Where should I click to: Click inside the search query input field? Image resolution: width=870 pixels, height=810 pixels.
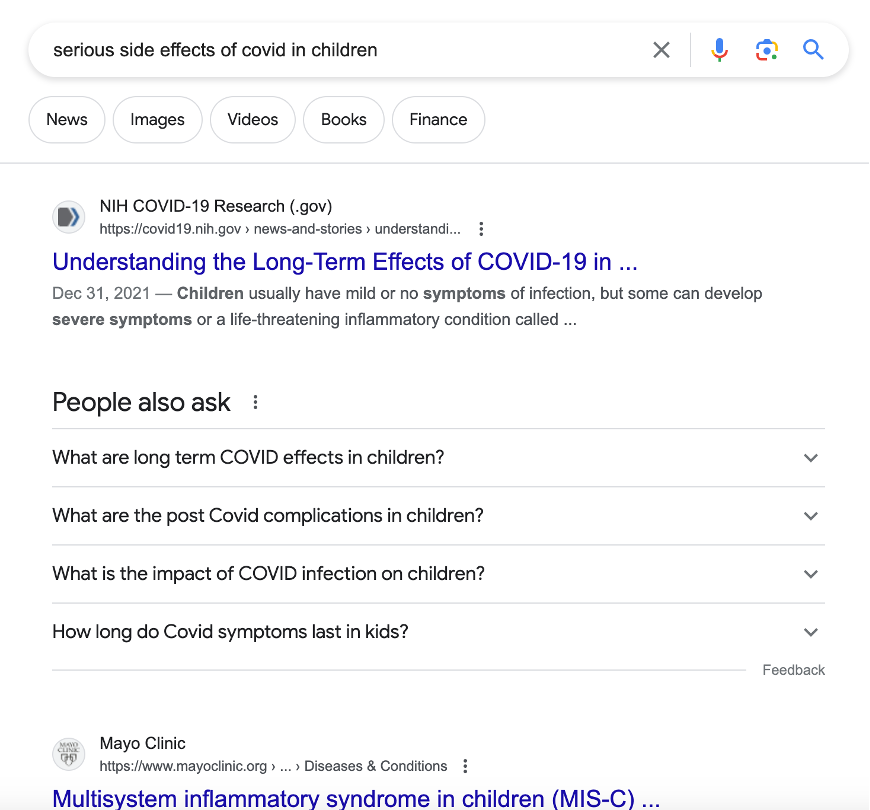pos(300,49)
